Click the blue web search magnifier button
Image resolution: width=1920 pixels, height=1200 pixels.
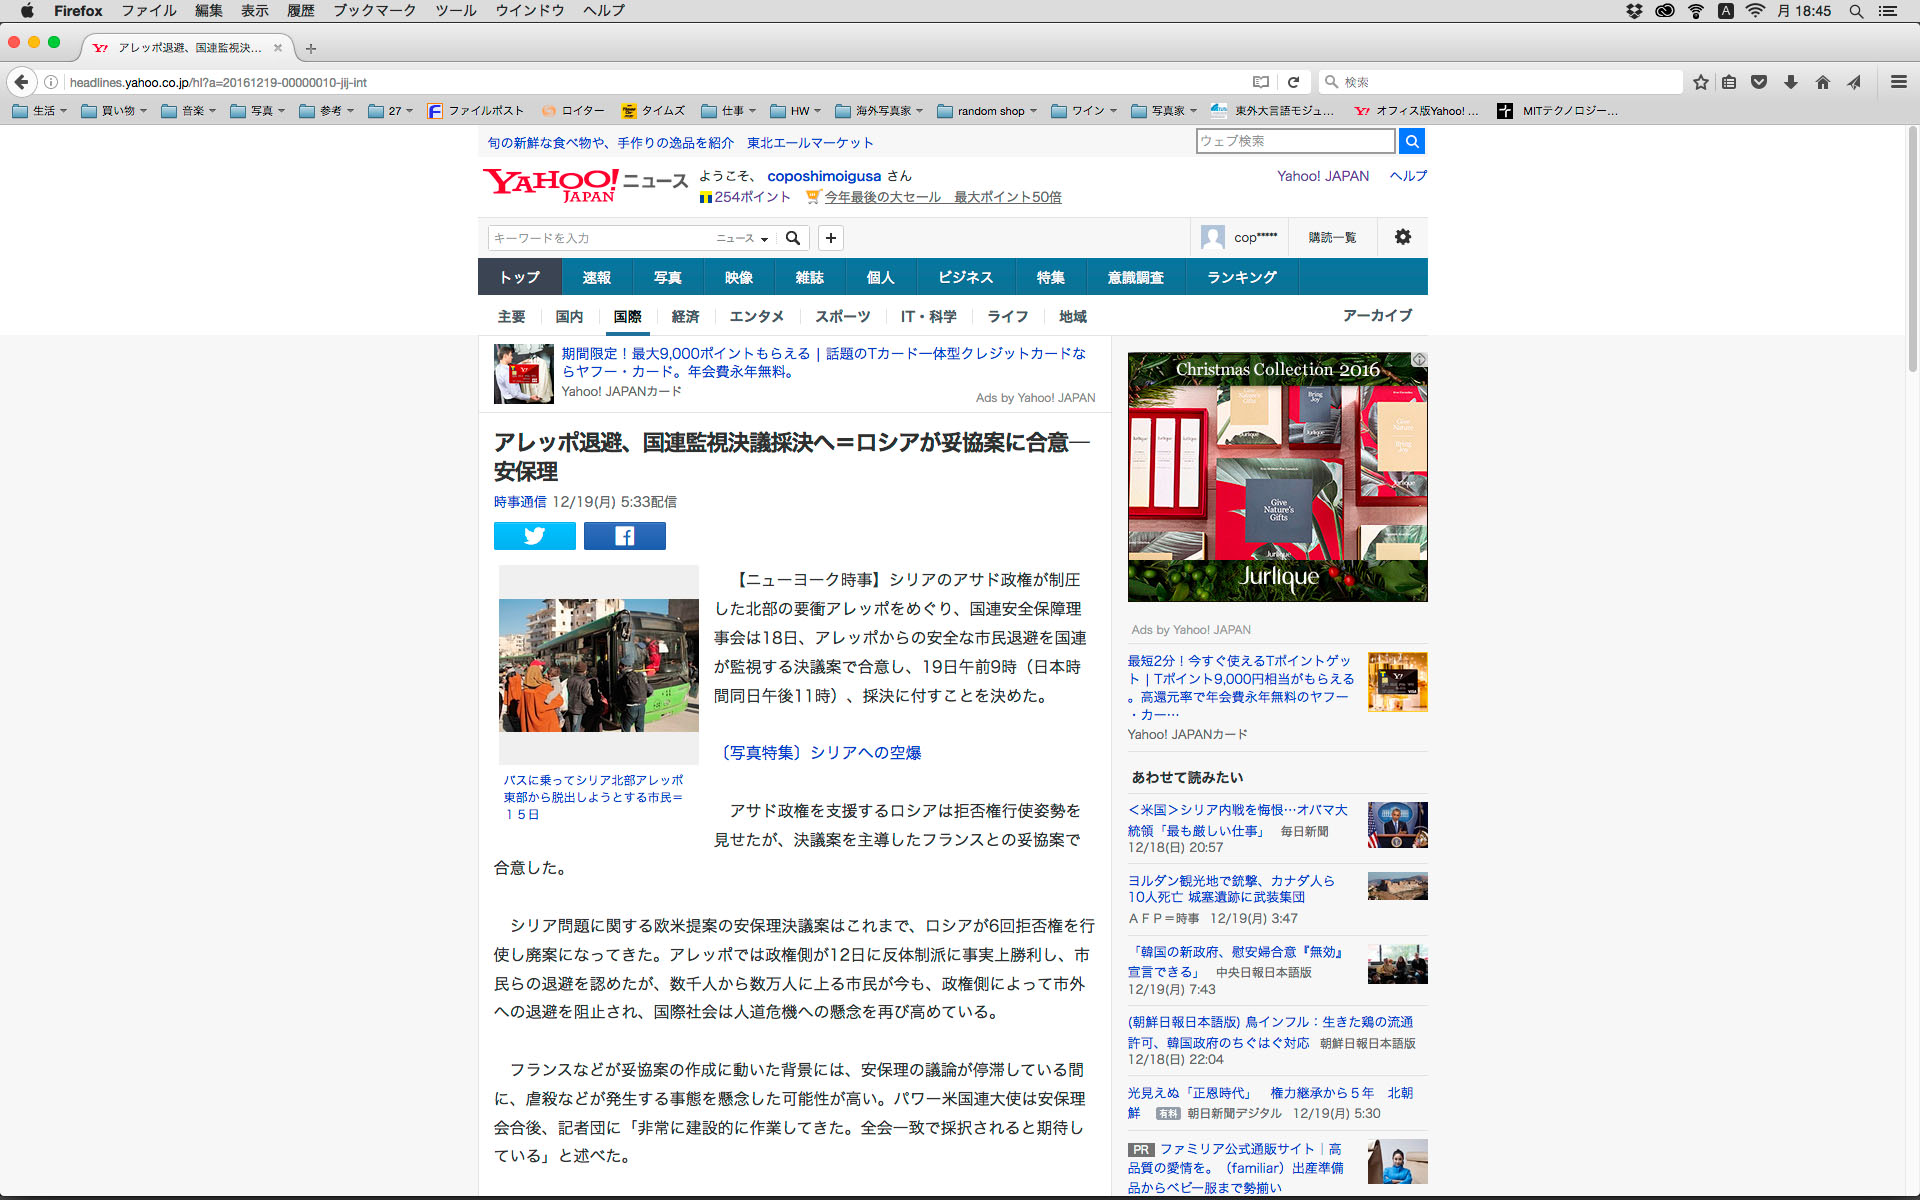click(1411, 141)
